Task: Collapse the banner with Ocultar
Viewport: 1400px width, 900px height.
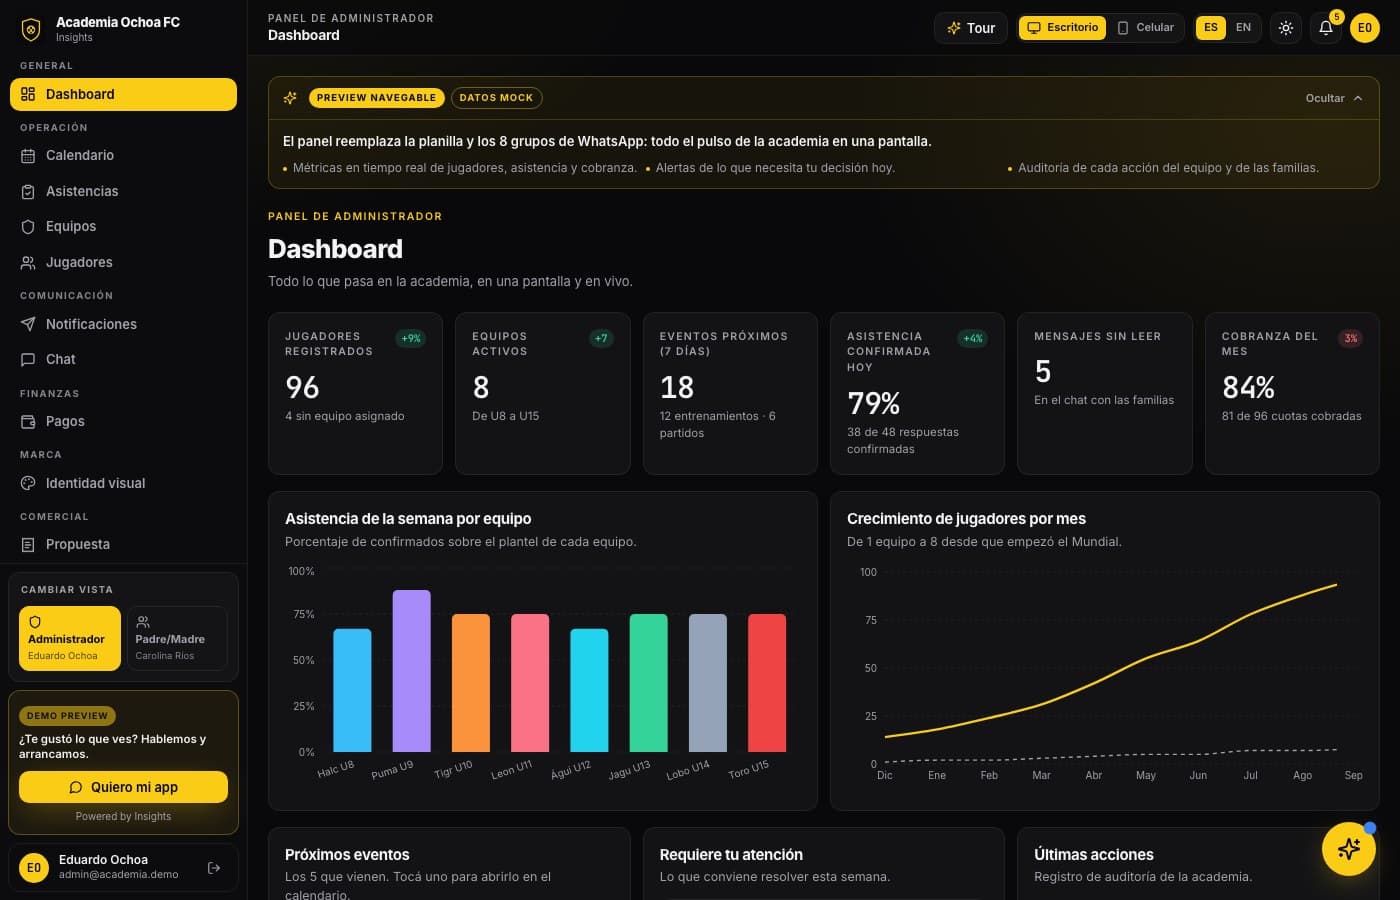Action: 1334,98
